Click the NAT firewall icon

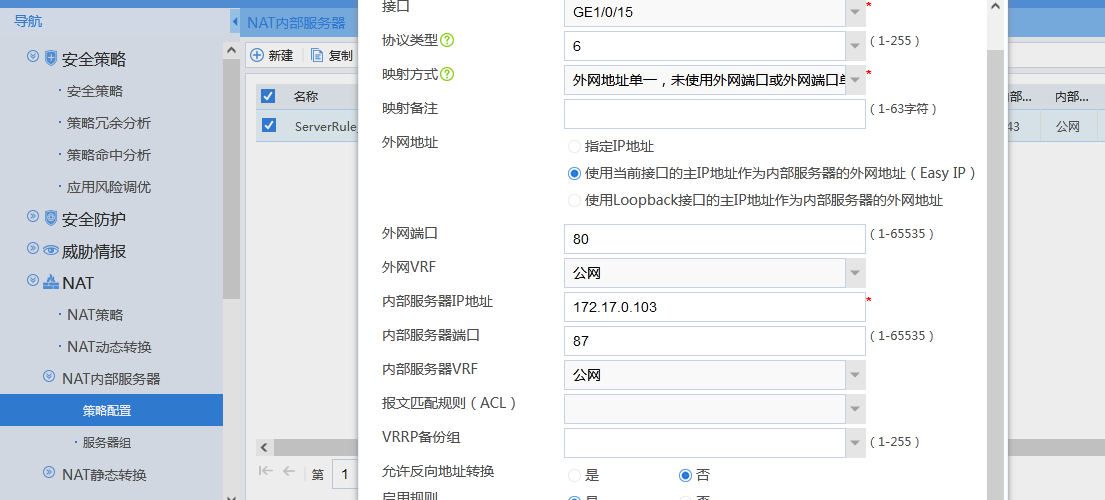tap(51, 282)
